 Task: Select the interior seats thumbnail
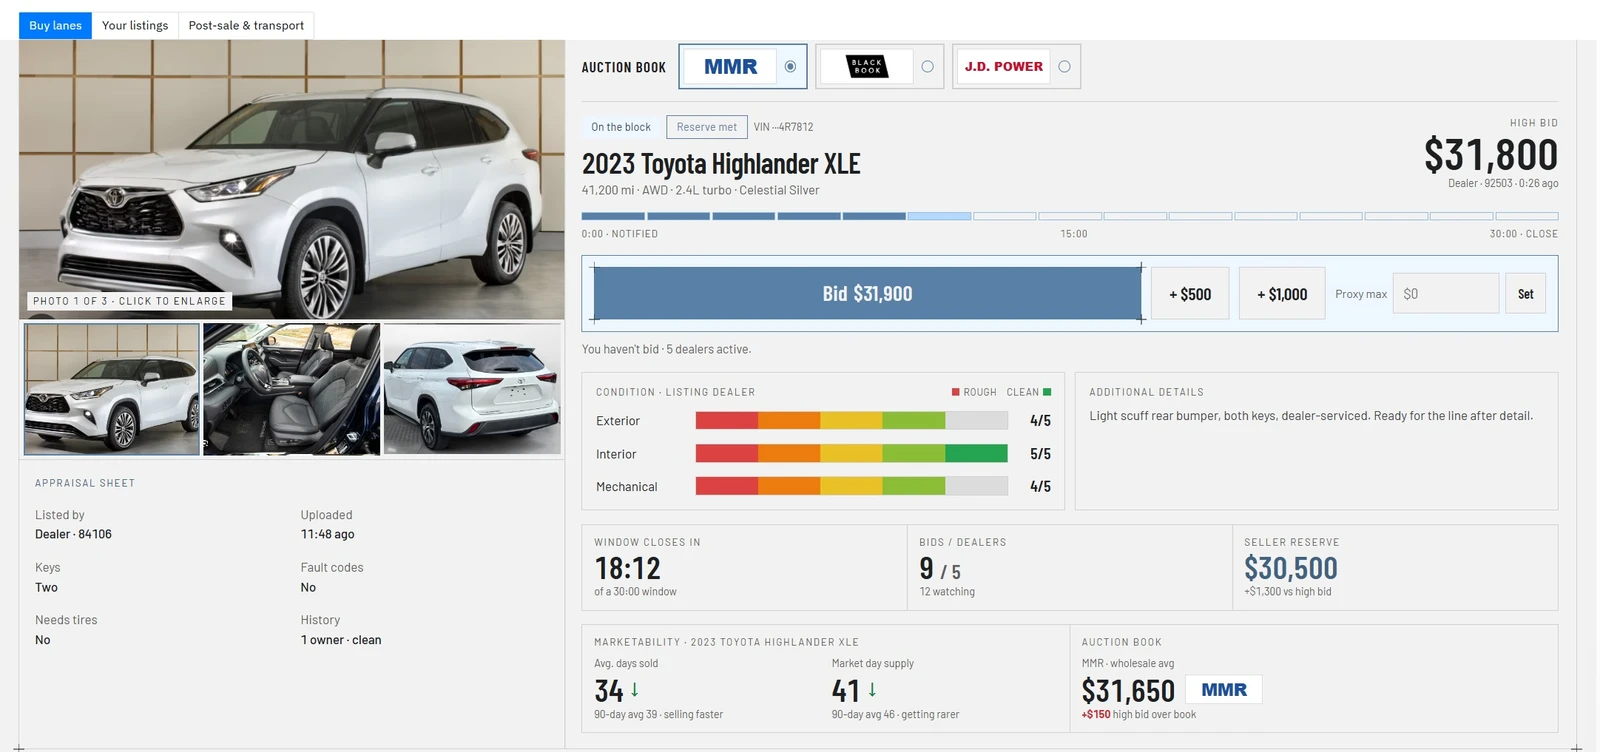point(292,389)
